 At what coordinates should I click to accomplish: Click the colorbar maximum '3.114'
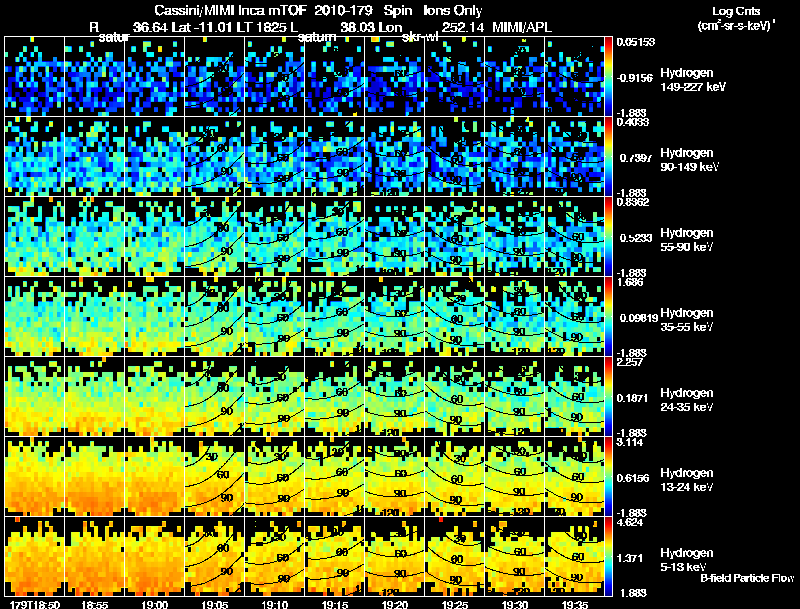point(631,442)
